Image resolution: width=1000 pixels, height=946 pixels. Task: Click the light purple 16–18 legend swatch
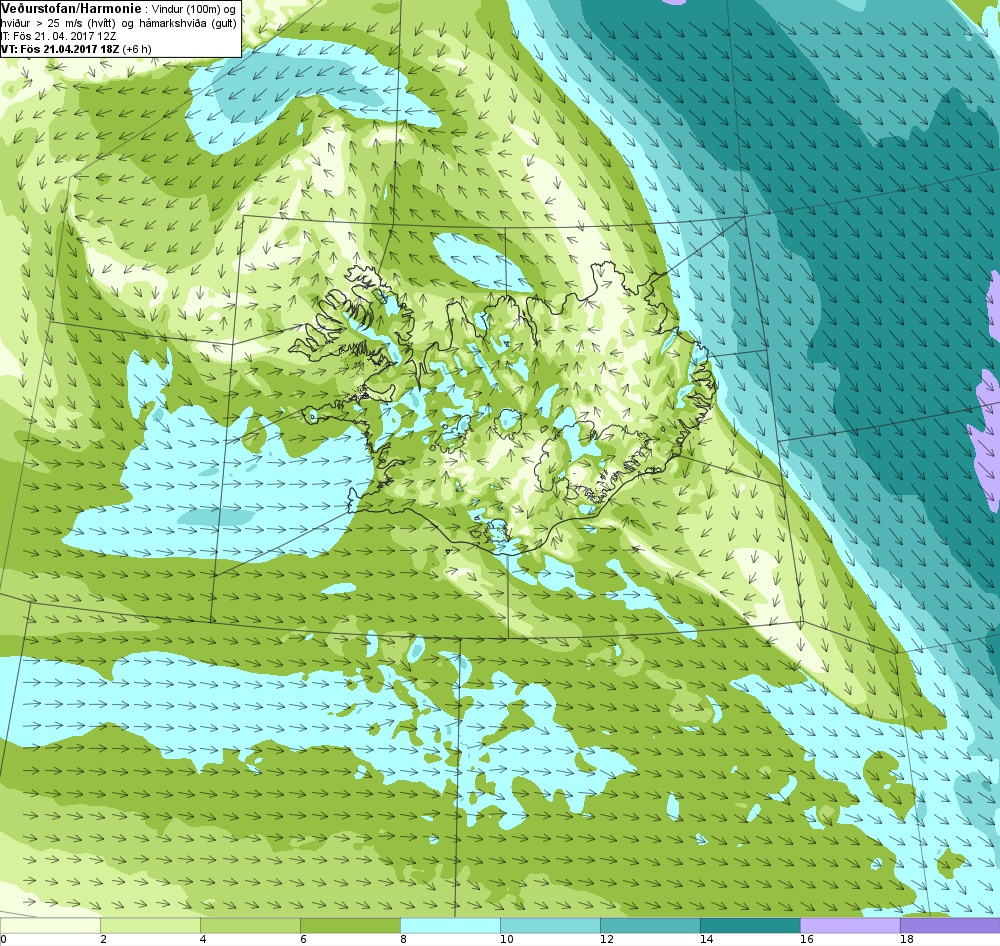[x=850, y=925]
